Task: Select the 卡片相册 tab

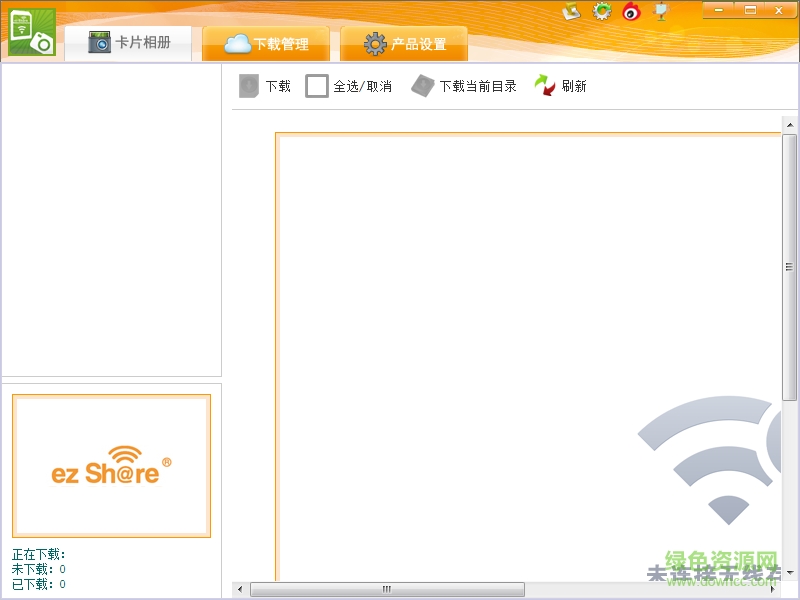Action: pyautogui.click(x=128, y=44)
